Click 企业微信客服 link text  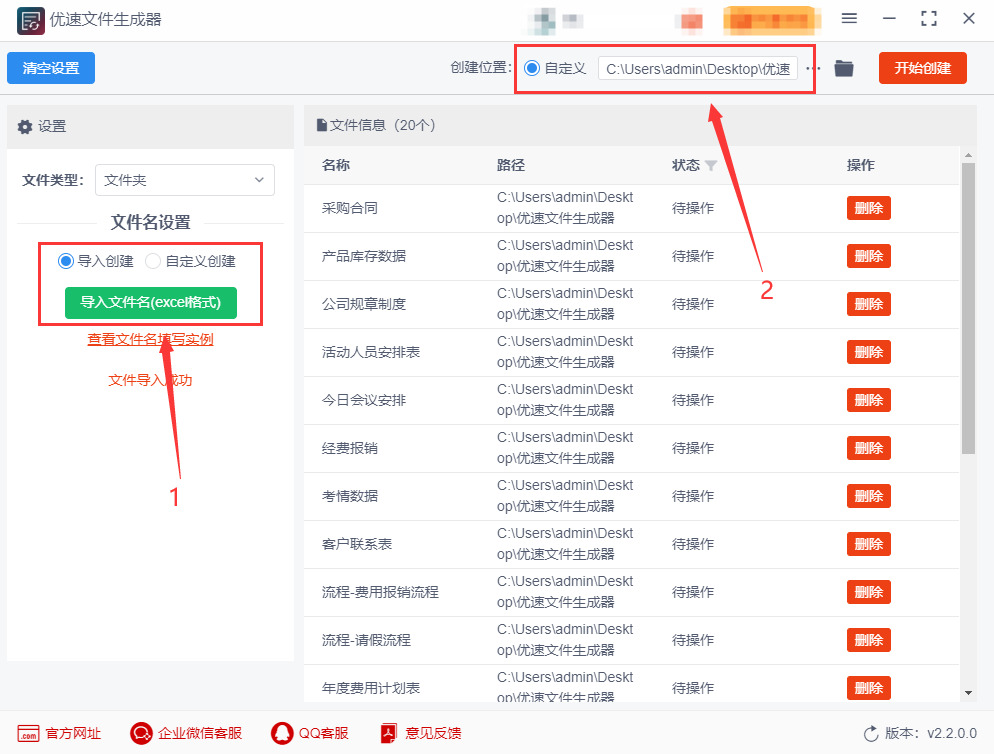pyautogui.click(x=200, y=734)
